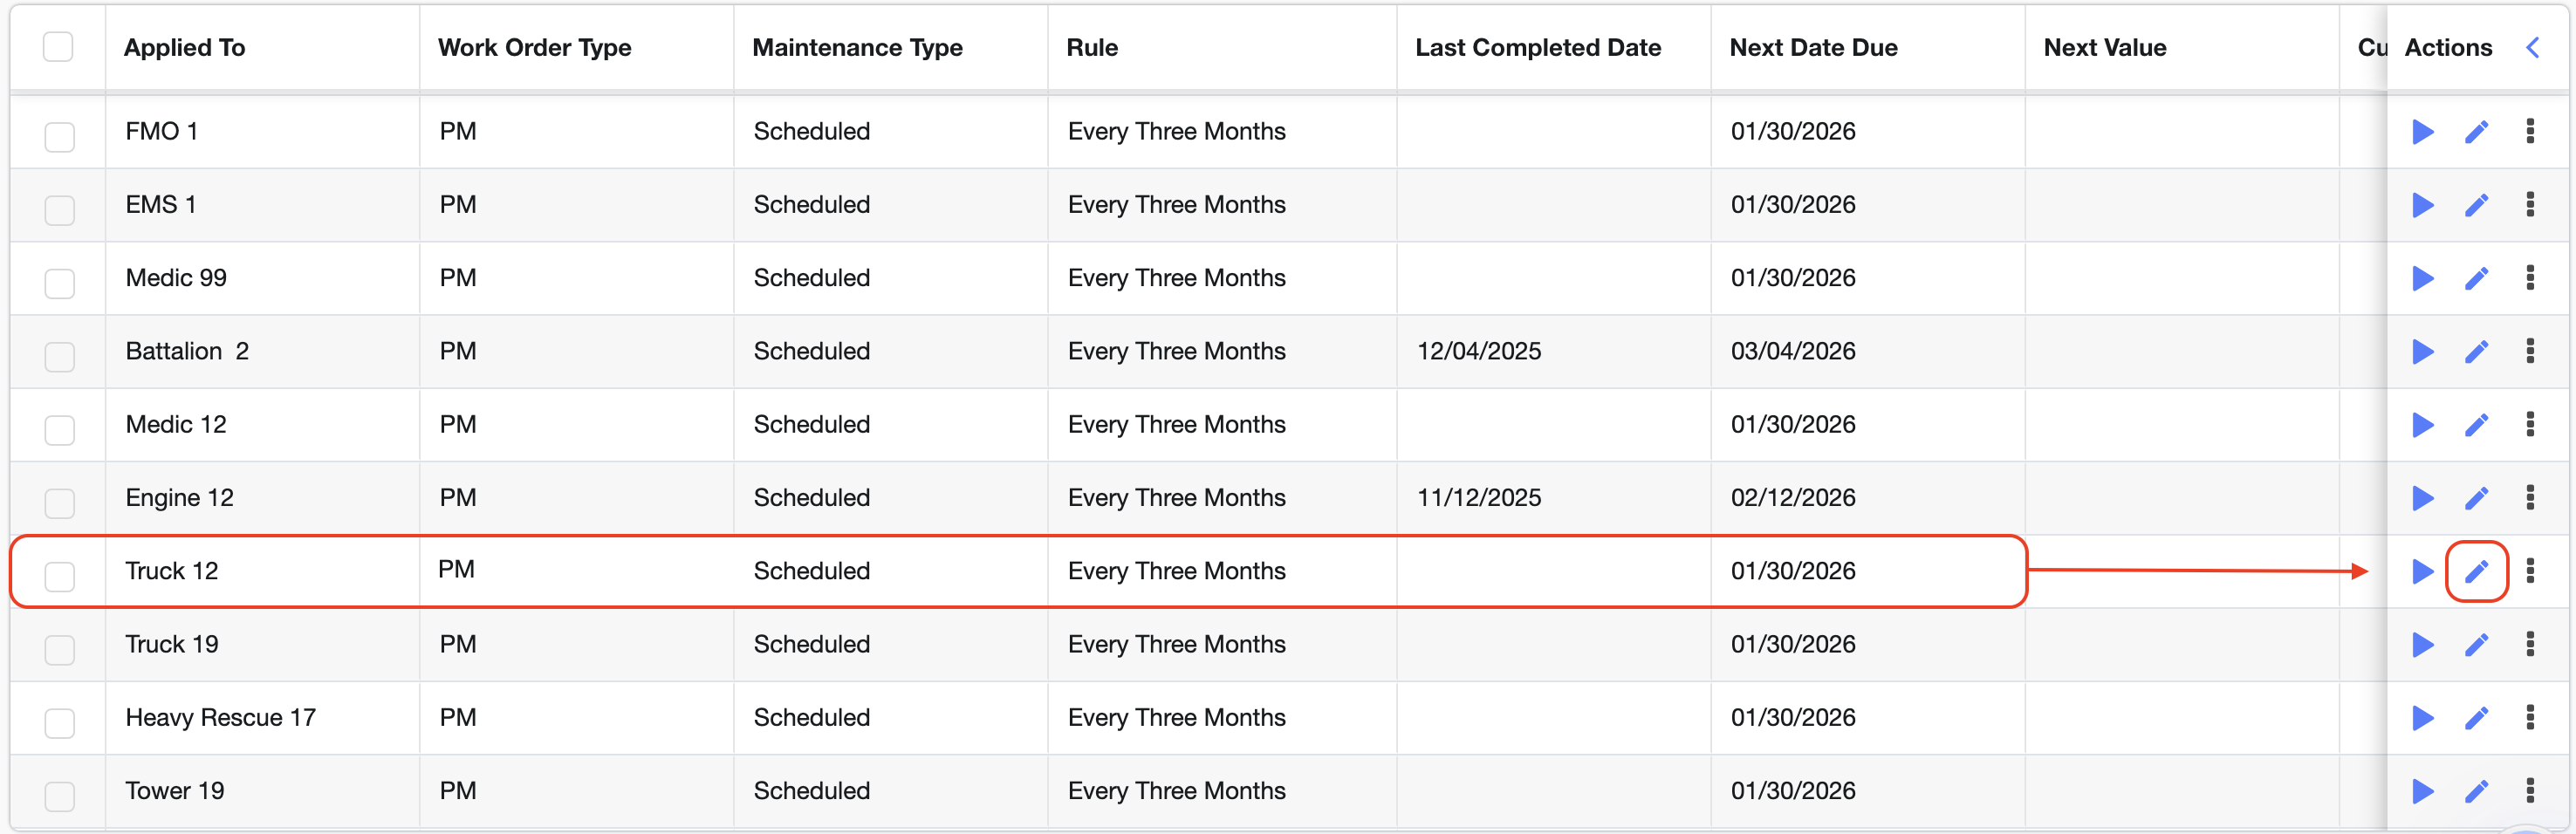Edit the Engine 12 row
2576x834 pixels.
2476,498
